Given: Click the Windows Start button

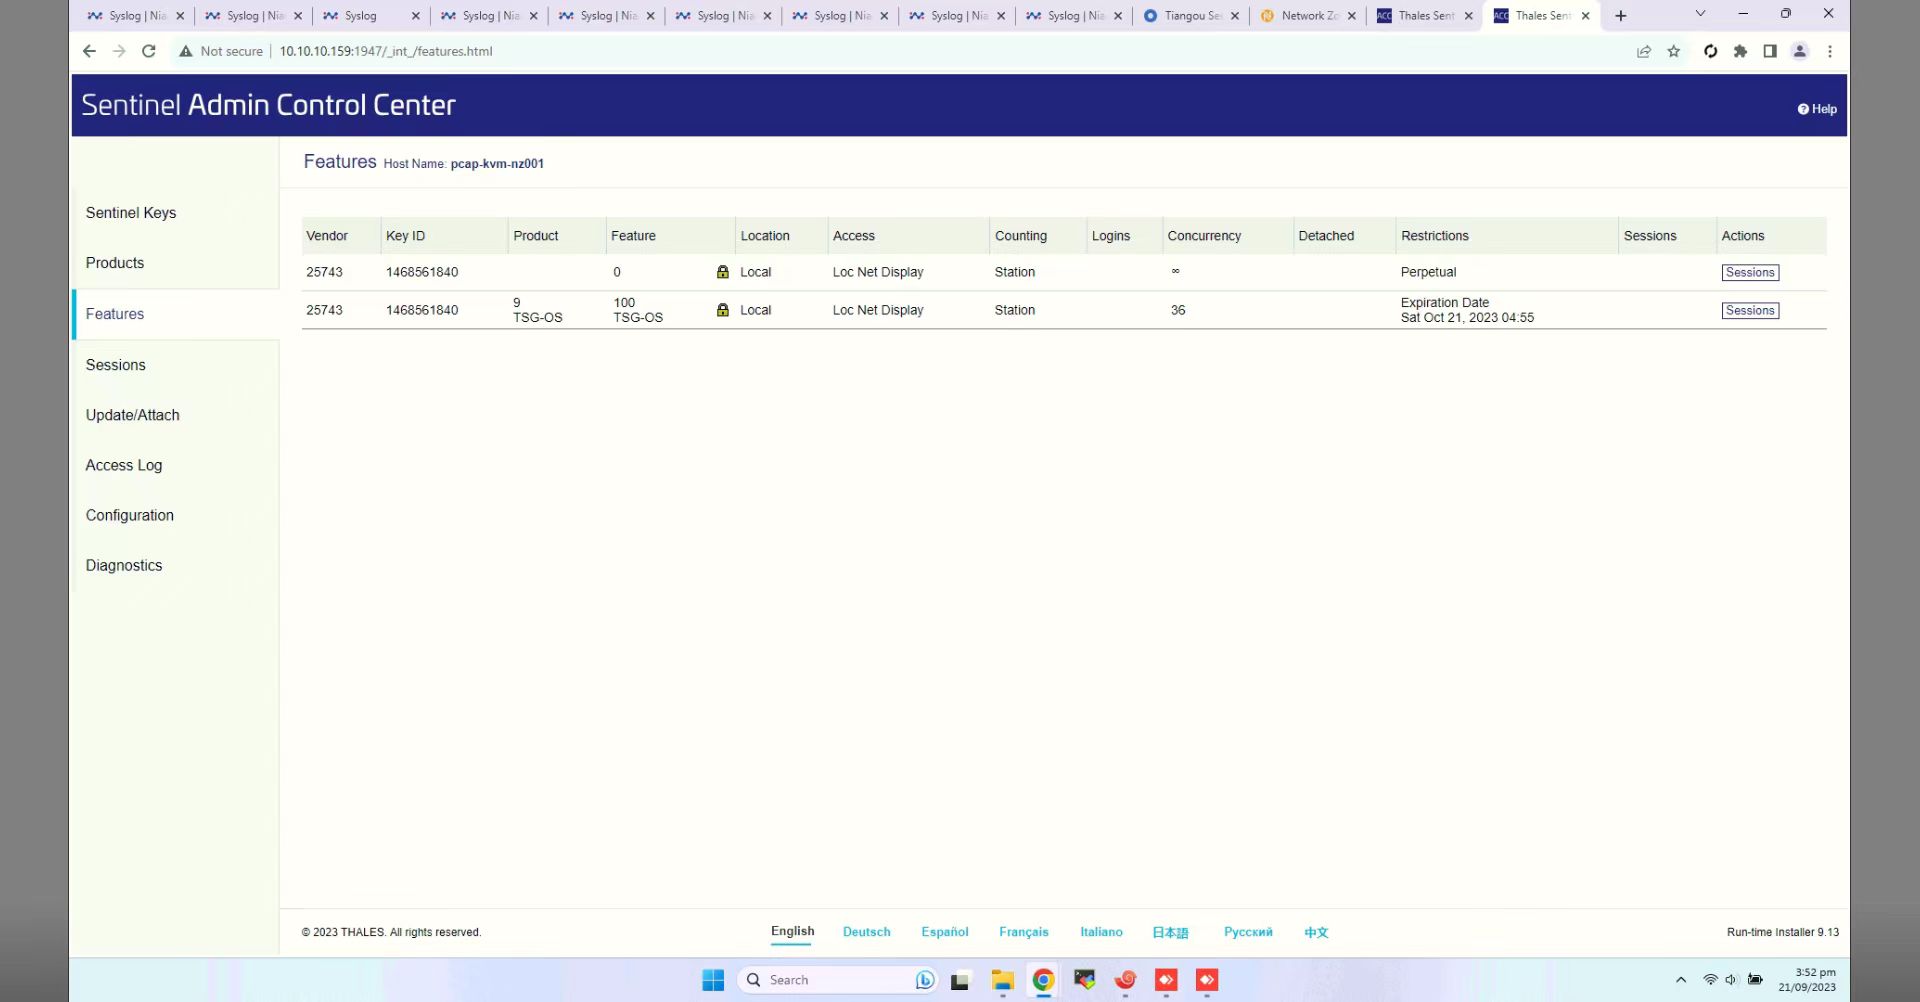Looking at the screenshot, I should 713,980.
